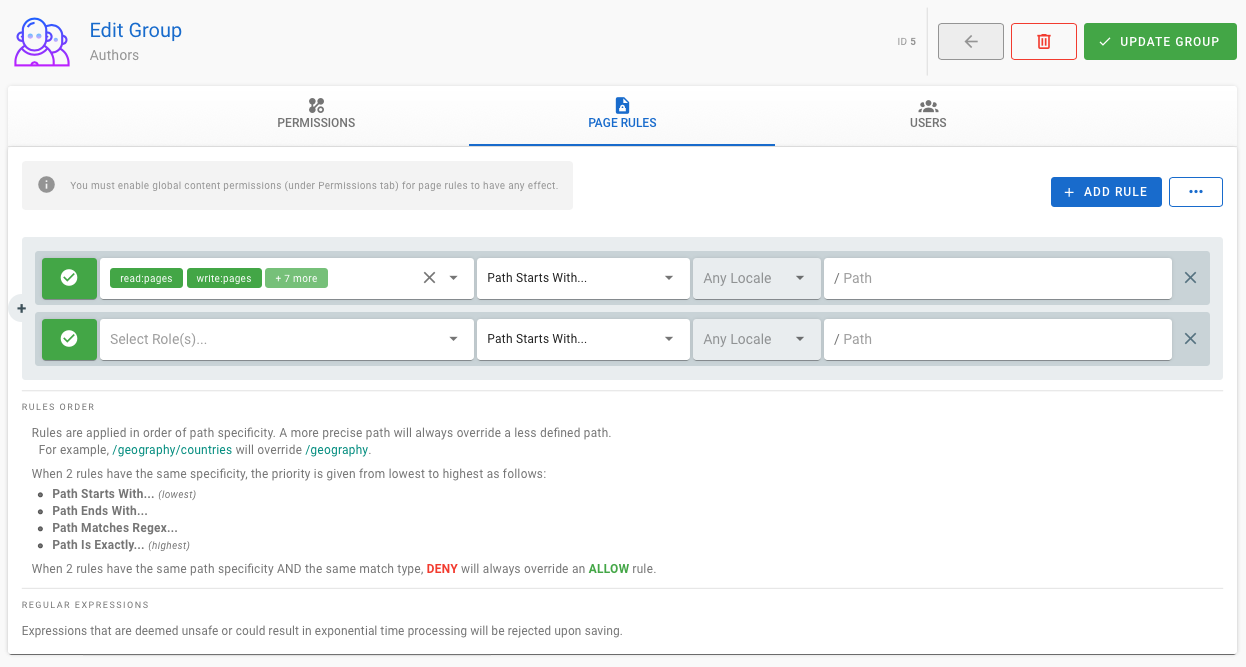Screen dimensions: 1246x667
Task: Click the info icon in the notice
Action: coord(46,185)
